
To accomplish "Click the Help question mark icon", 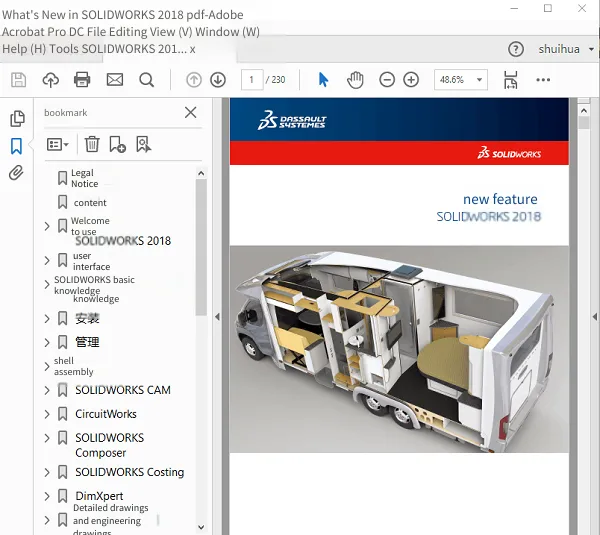I will [x=516, y=49].
